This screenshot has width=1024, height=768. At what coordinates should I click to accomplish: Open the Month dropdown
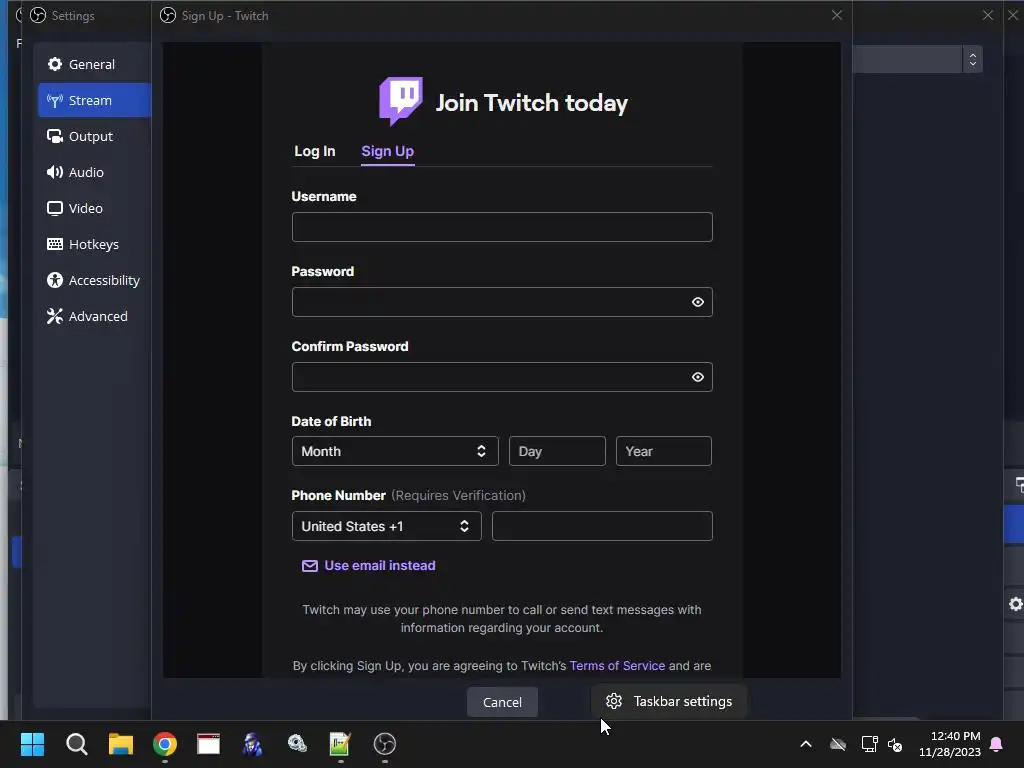pos(394,451)
